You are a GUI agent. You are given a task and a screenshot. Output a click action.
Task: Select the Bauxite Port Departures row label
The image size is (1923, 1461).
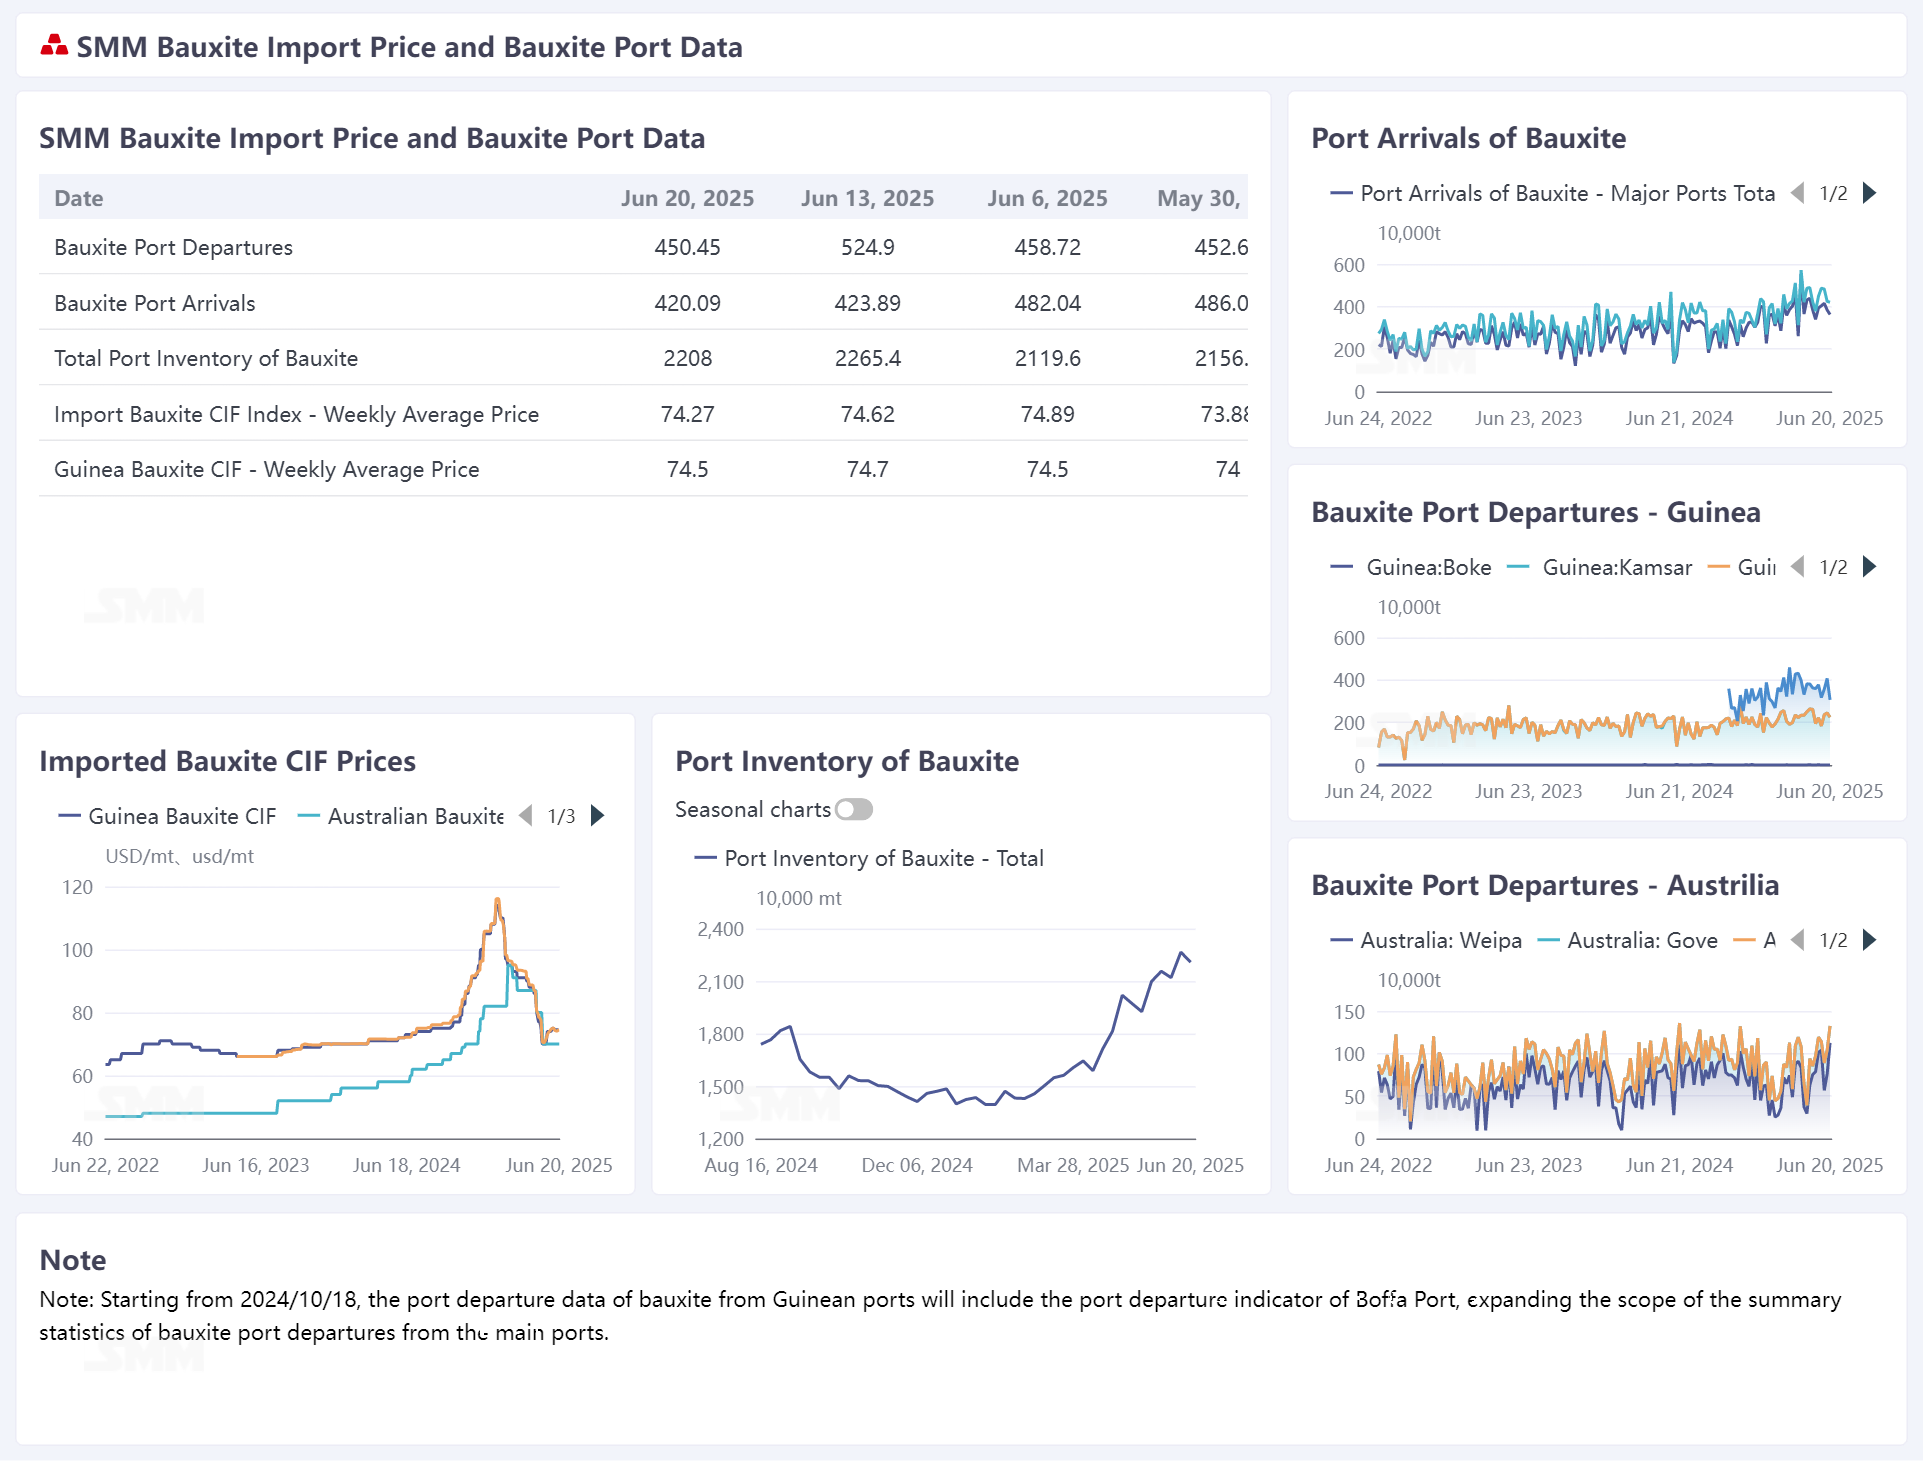click(173, 247)
